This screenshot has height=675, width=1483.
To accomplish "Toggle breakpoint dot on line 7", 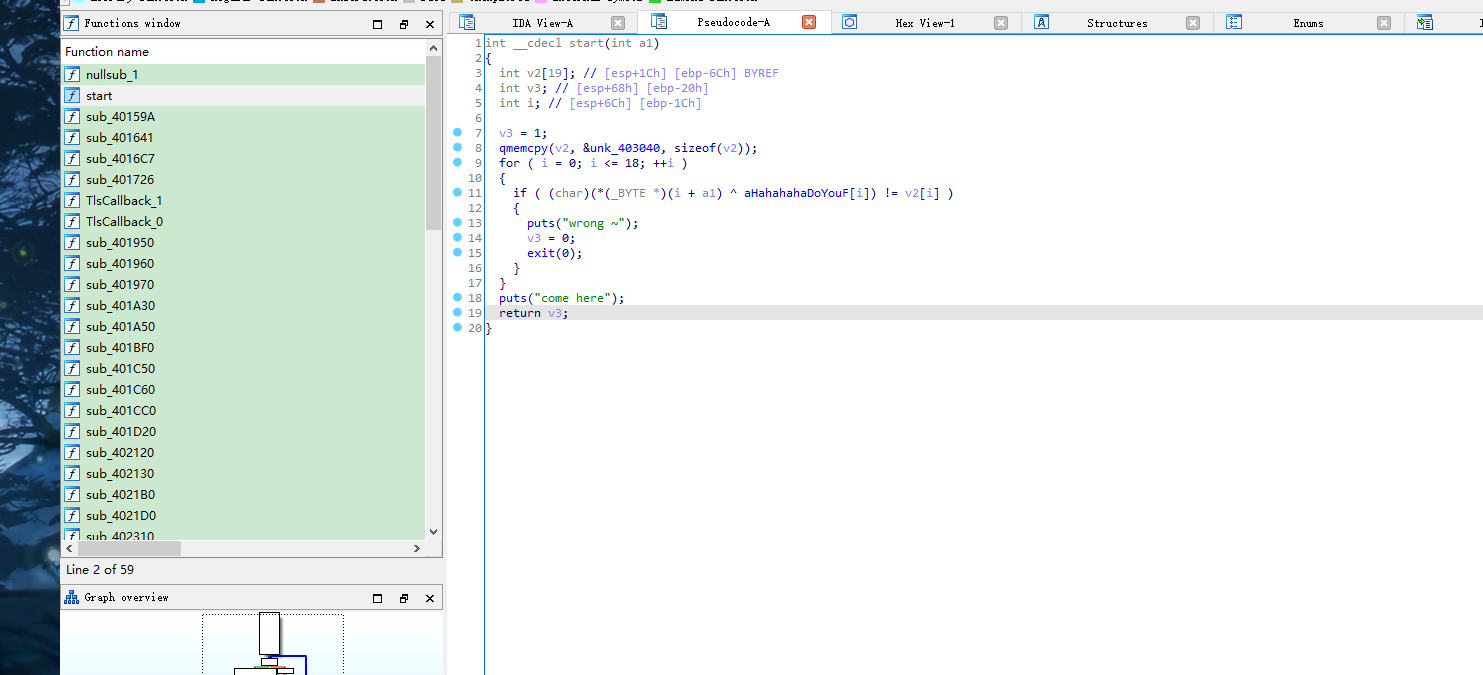I will point(458,132).
